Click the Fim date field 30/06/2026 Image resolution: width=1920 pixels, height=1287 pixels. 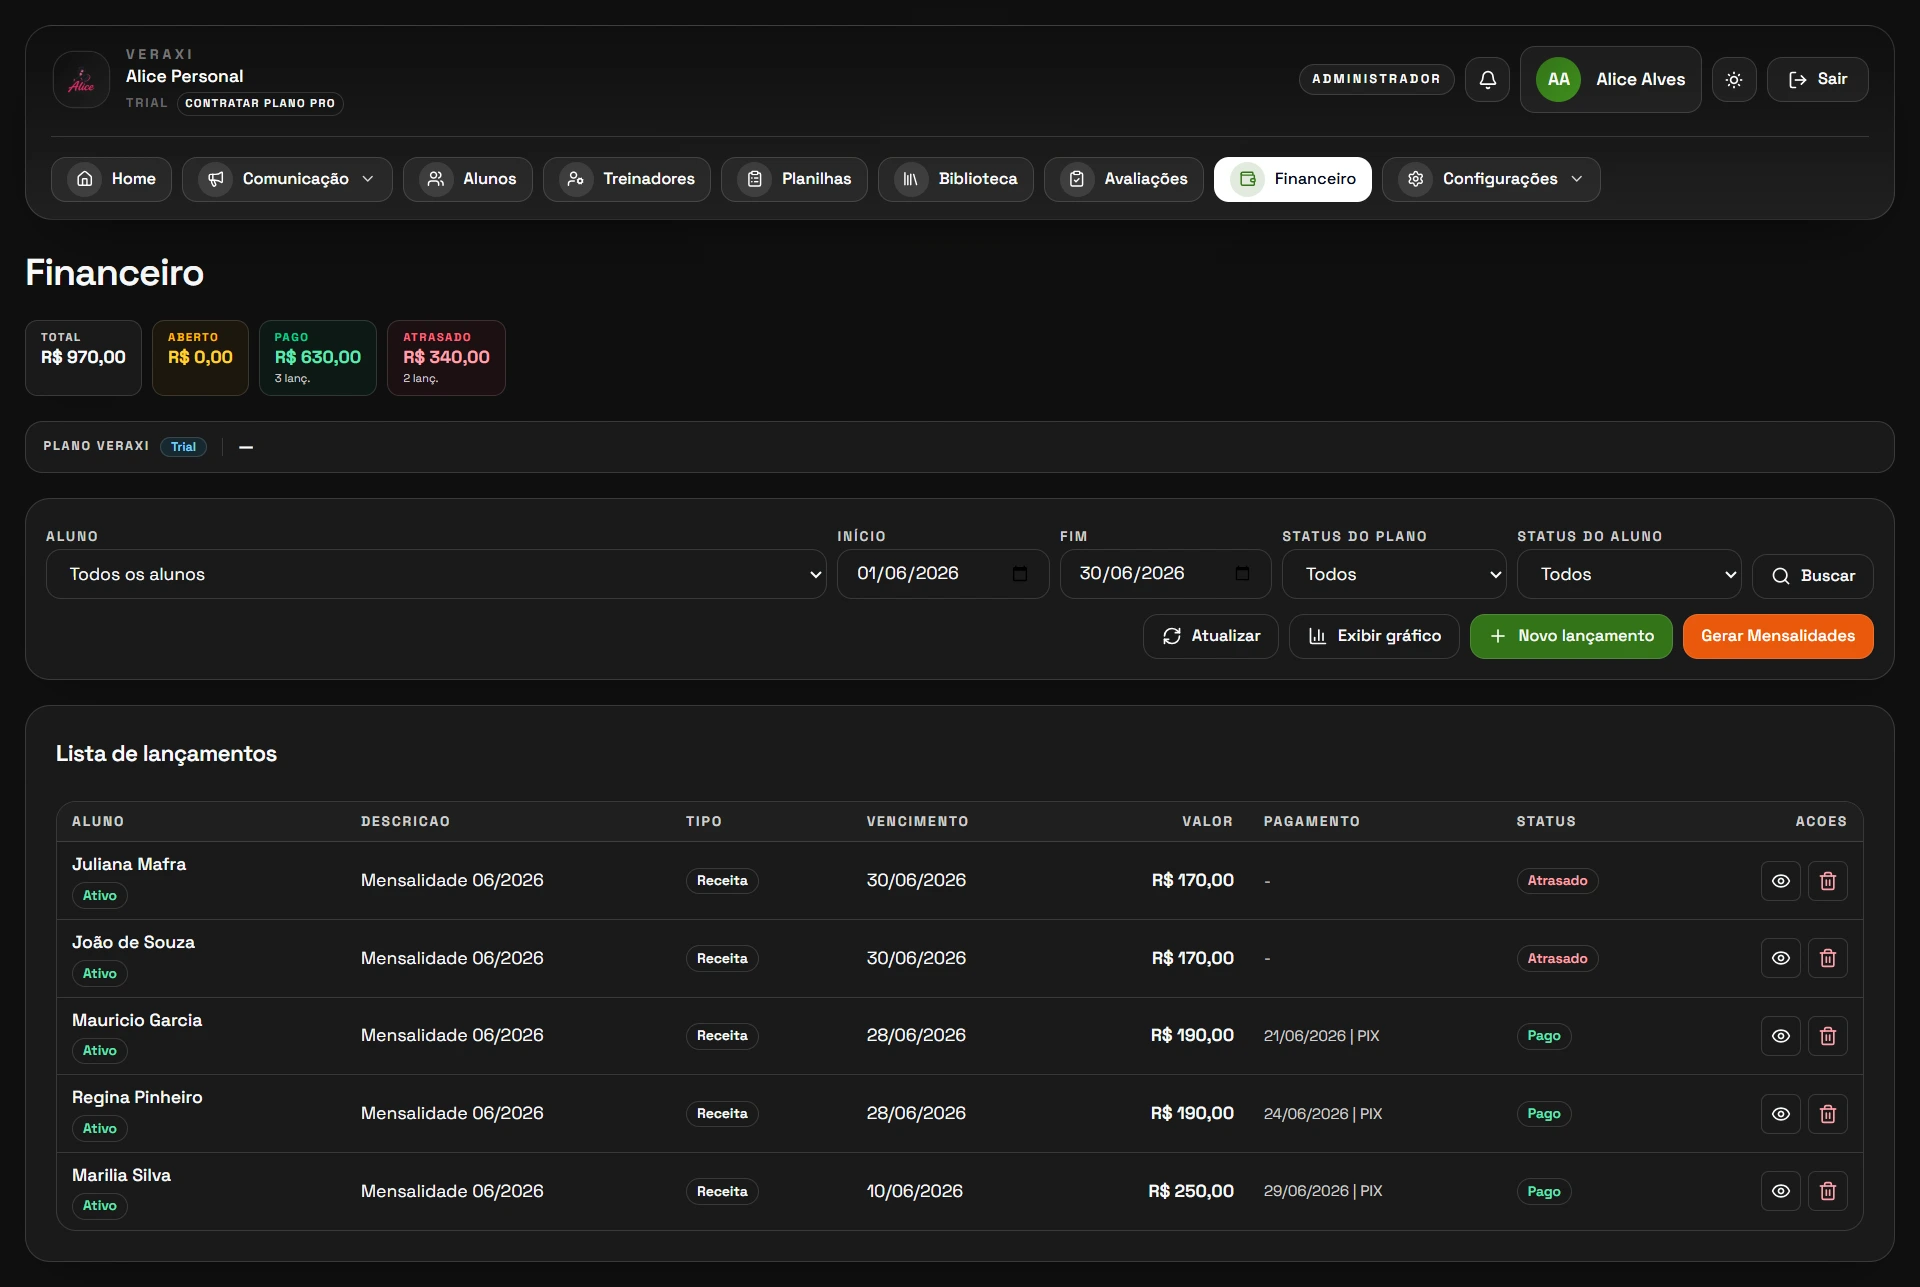[x=1166, y=574]
